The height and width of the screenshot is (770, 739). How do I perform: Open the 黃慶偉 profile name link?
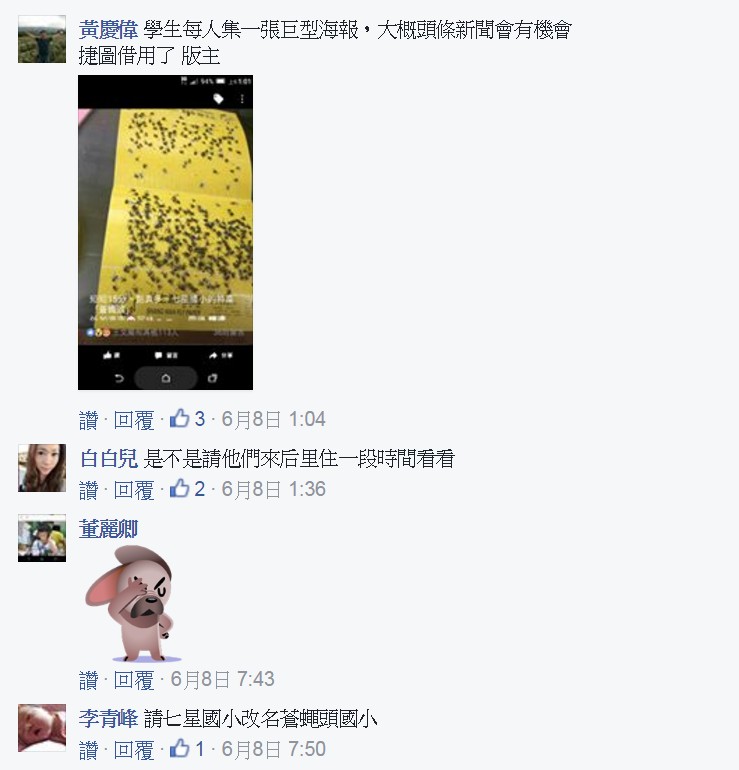(108, 30)
